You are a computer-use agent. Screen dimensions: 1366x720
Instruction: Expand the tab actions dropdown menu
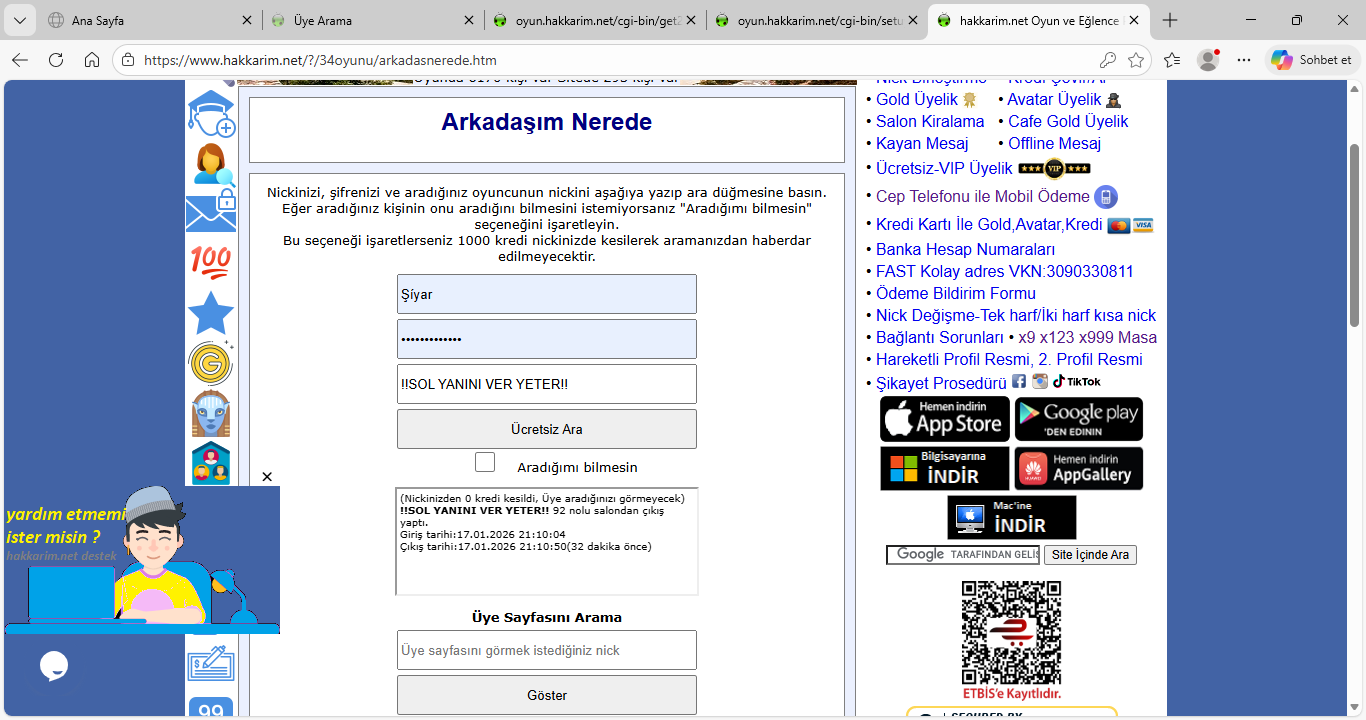click(x=19, y=20)
